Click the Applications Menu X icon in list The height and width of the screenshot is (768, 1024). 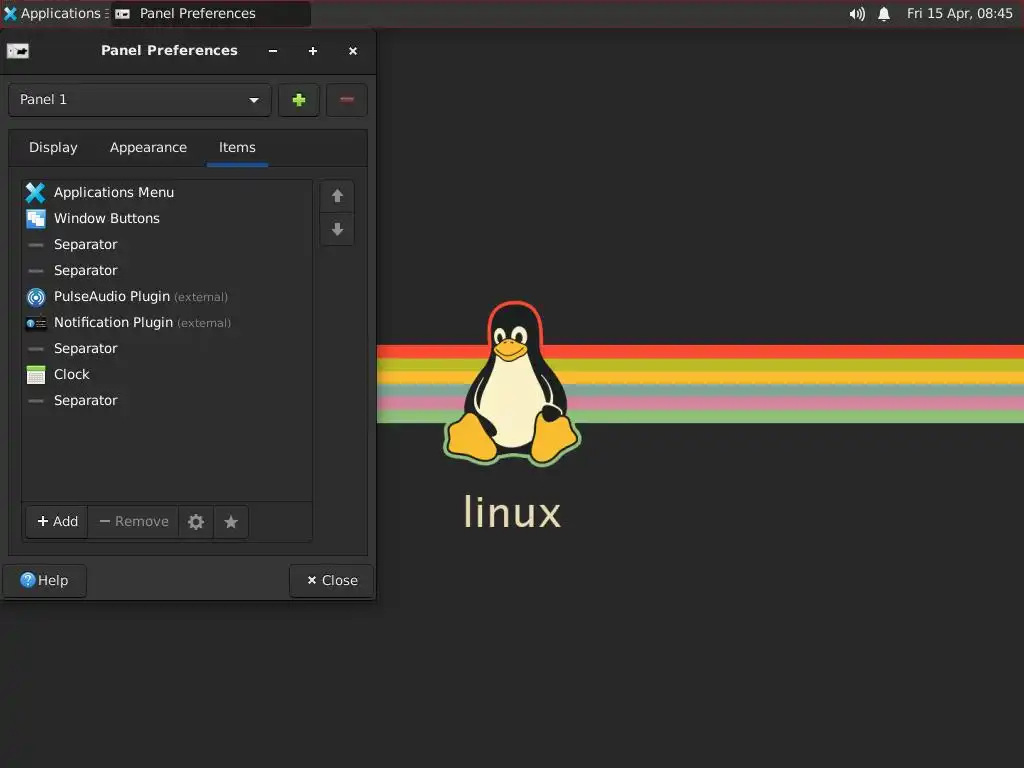(36, 193)
